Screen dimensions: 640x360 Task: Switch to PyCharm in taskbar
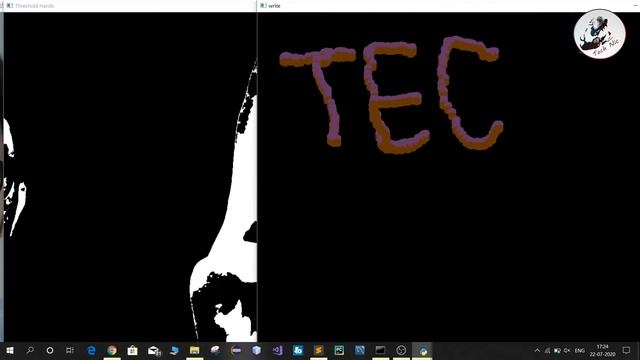coord(339,350)
